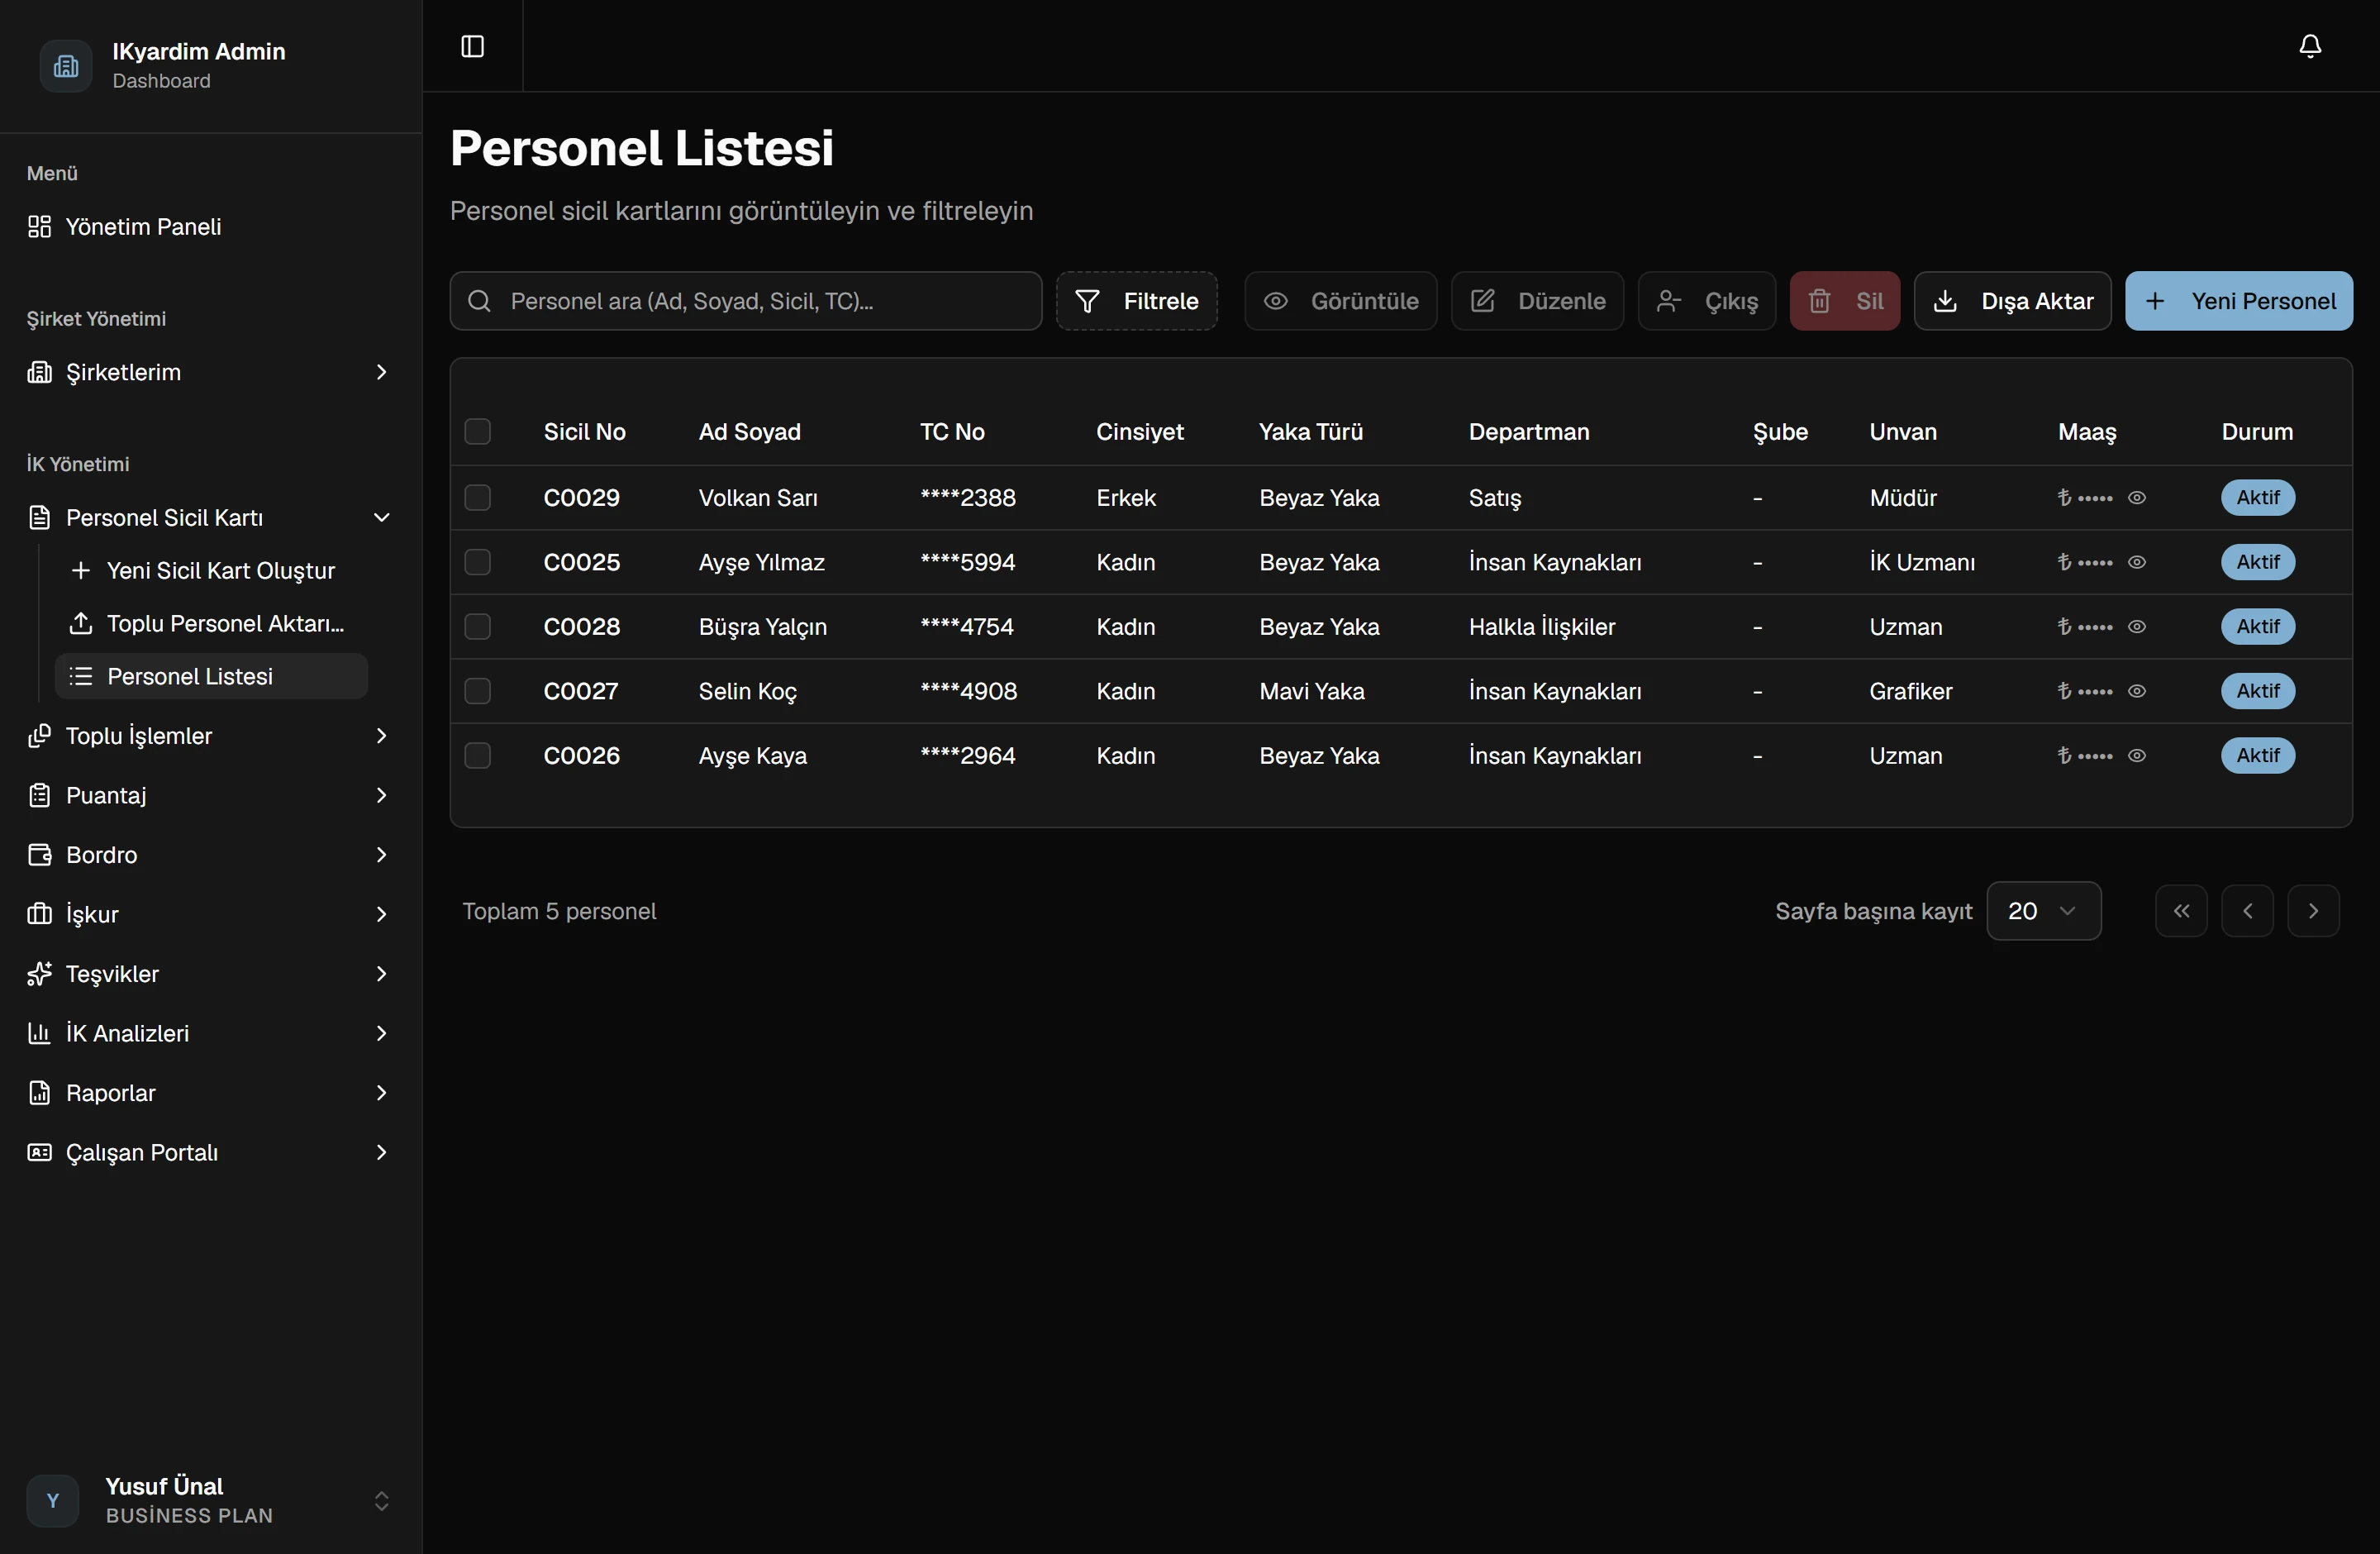Open the Yusuf Ünal account switcher arrows
This screenshot has height=1554, width=2380.
(x=381, y=1501)
